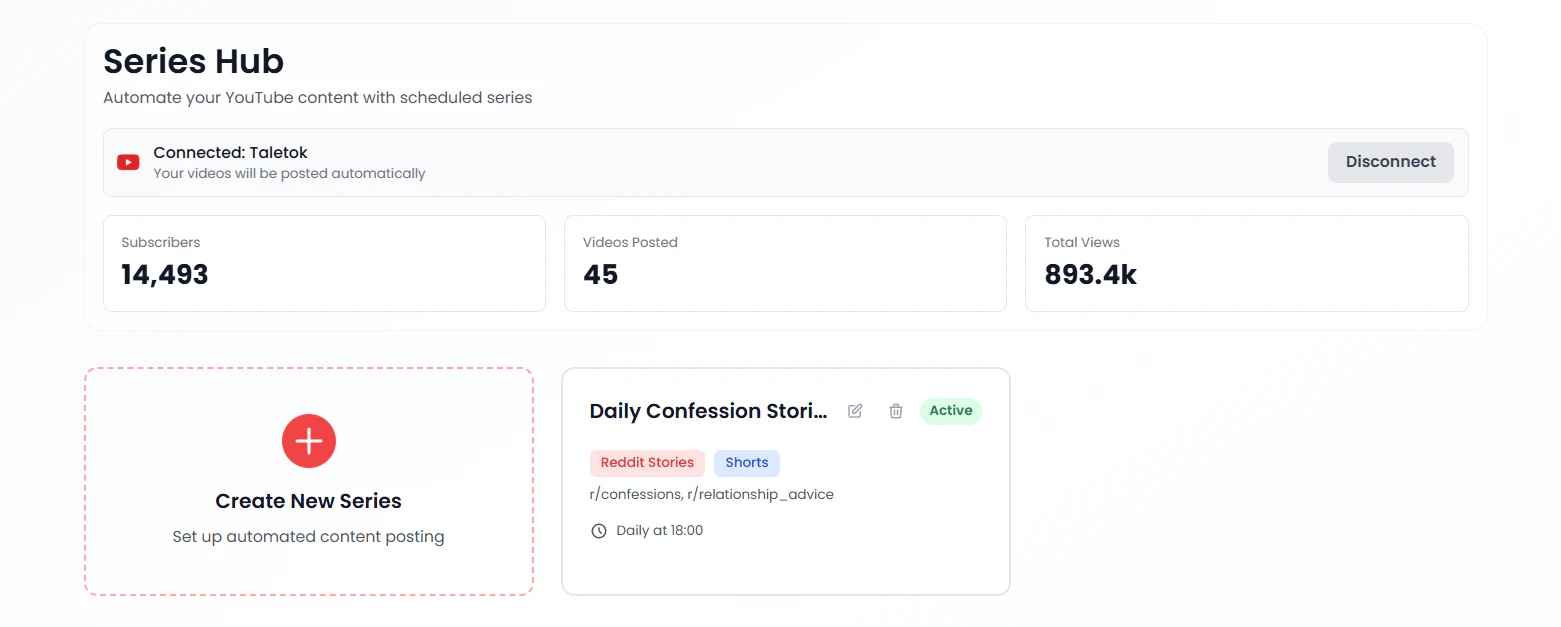The height and width of the screenshot is (627, 1561).
Task: Toggle the Active status badge
Action: pos(950,411)
